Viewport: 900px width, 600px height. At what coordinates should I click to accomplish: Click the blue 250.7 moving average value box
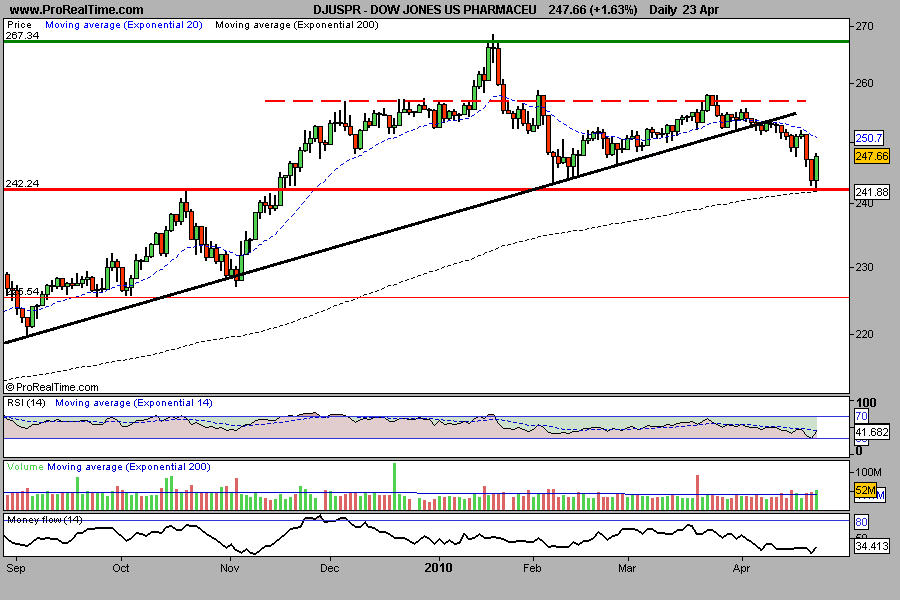[869, 138]
